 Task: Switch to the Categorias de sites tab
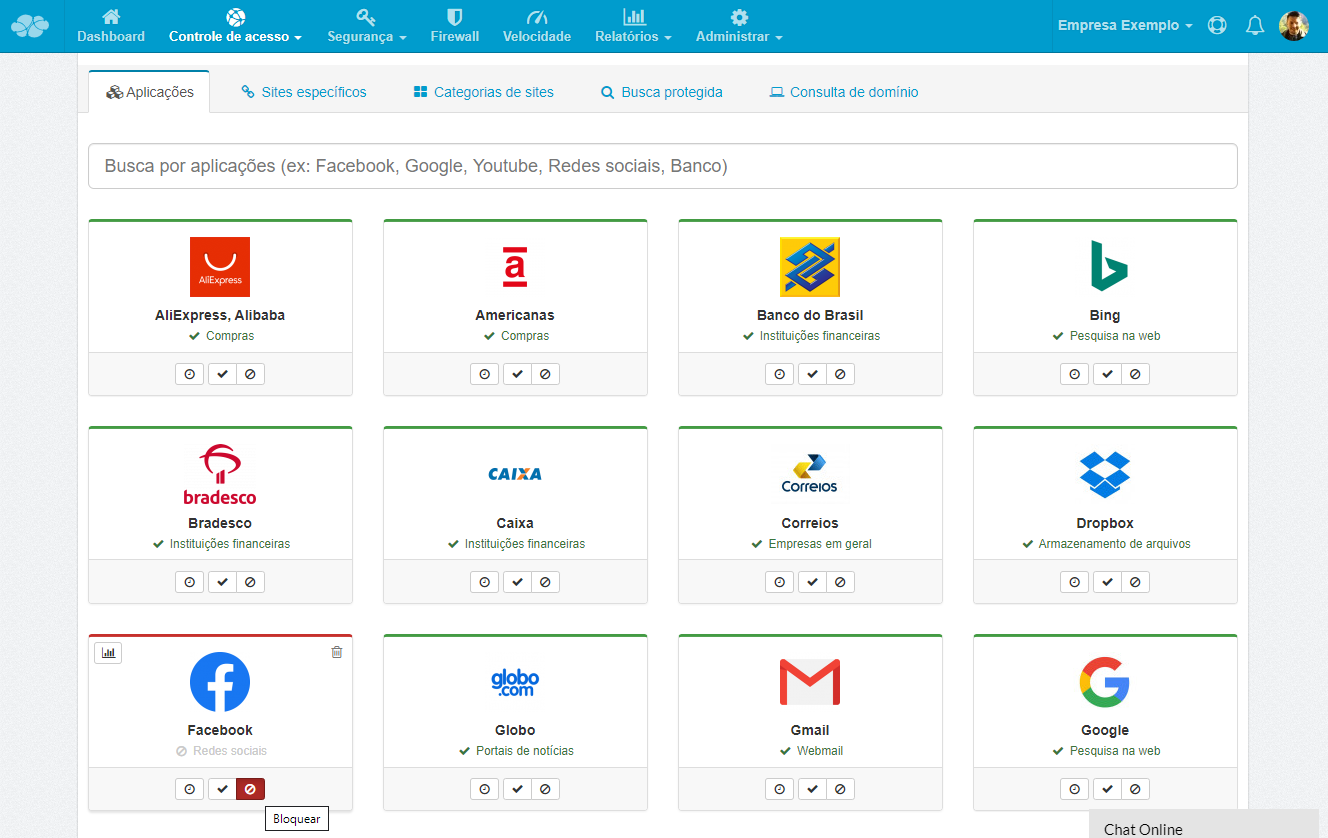(483, 92)
